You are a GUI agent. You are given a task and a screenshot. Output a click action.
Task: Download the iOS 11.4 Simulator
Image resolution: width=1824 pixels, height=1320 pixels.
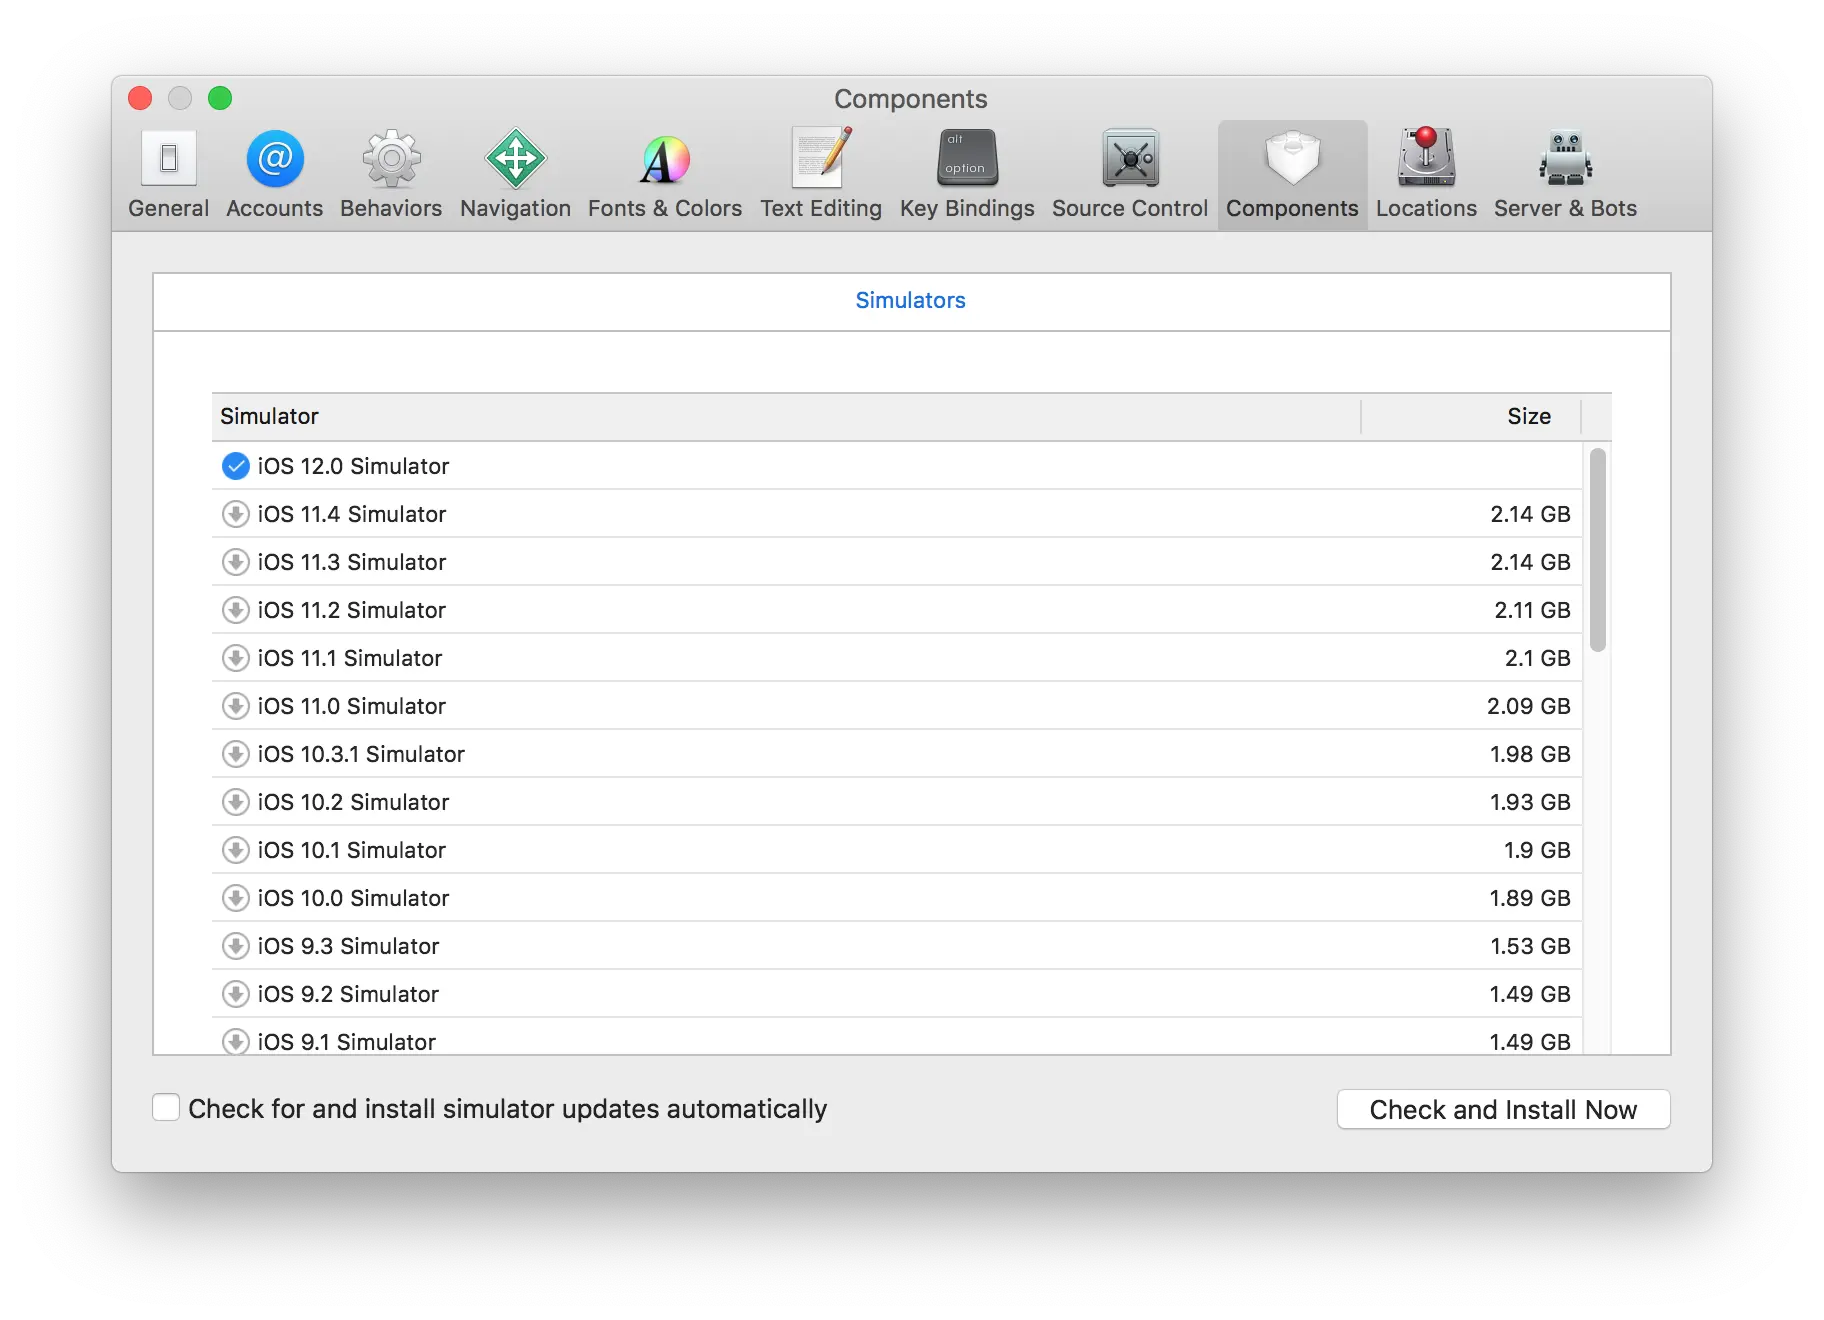[x=235, y=514]
